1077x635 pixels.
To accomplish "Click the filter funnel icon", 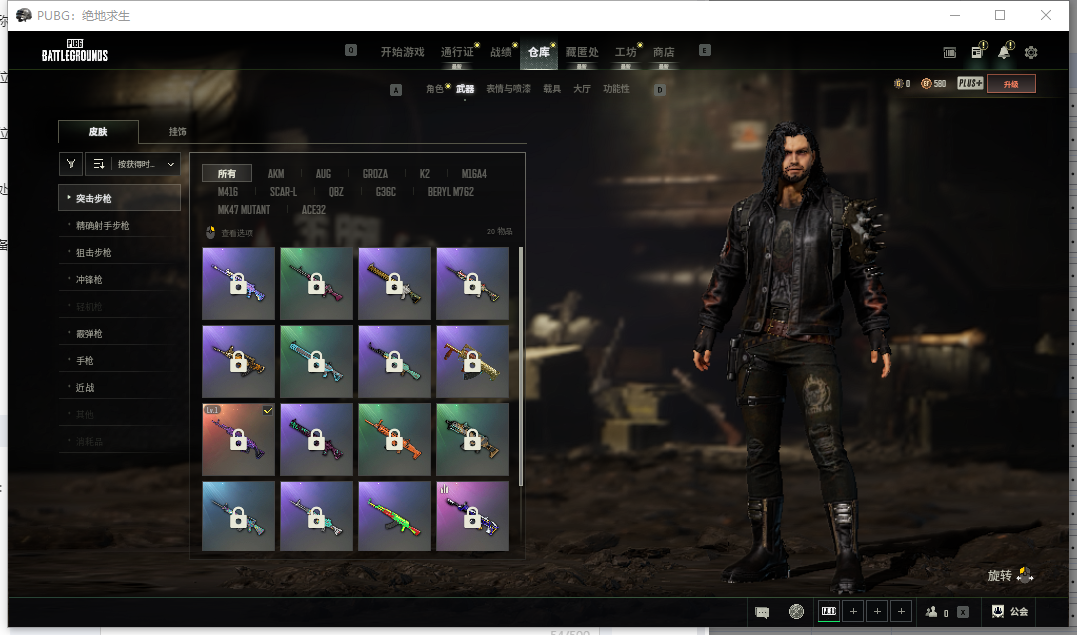I will [x=70, y=163].
